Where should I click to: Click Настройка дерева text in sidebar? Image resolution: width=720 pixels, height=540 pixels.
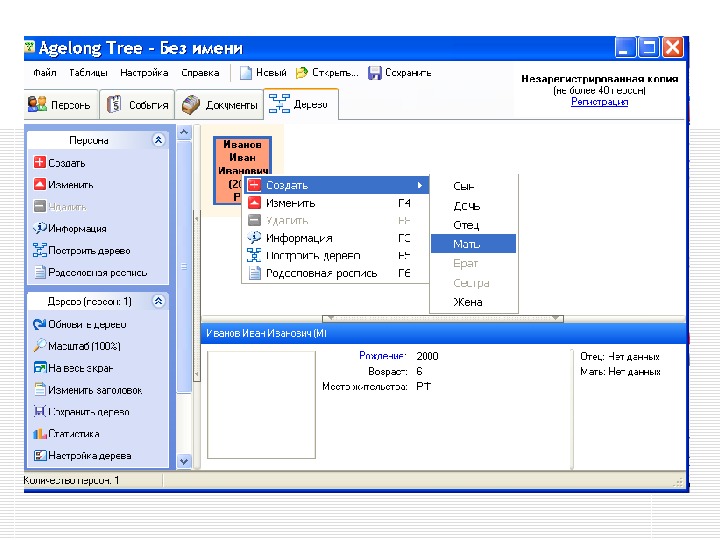(x=90, y=455)
